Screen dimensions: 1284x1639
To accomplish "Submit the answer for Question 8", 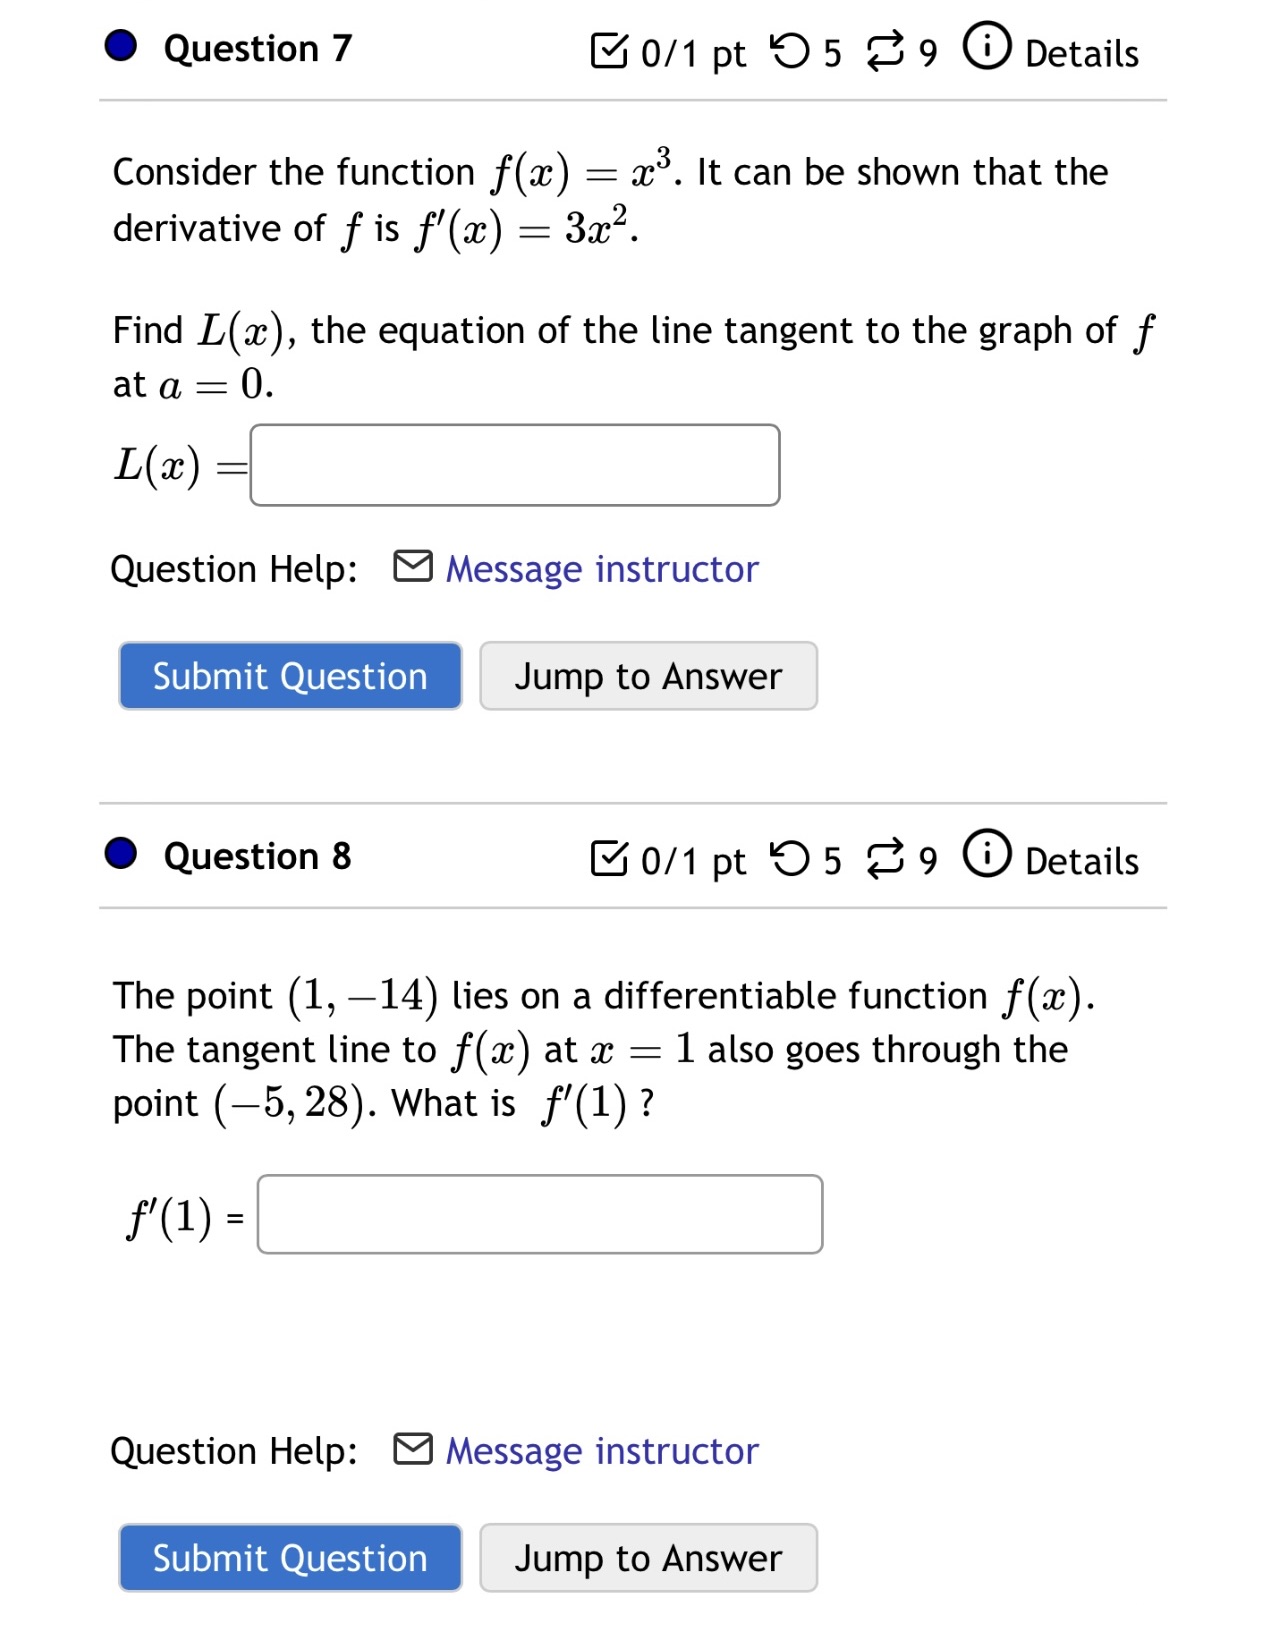I will coord(289,1558).
